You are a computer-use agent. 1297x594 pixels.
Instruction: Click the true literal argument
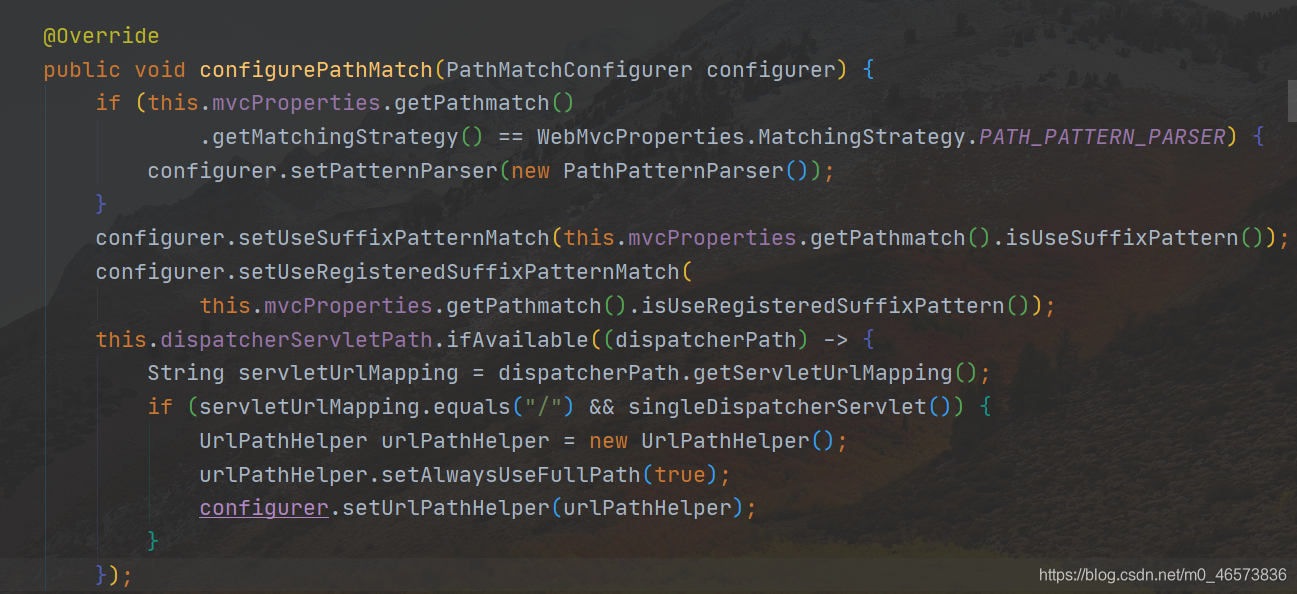click(x=679, y=474)
